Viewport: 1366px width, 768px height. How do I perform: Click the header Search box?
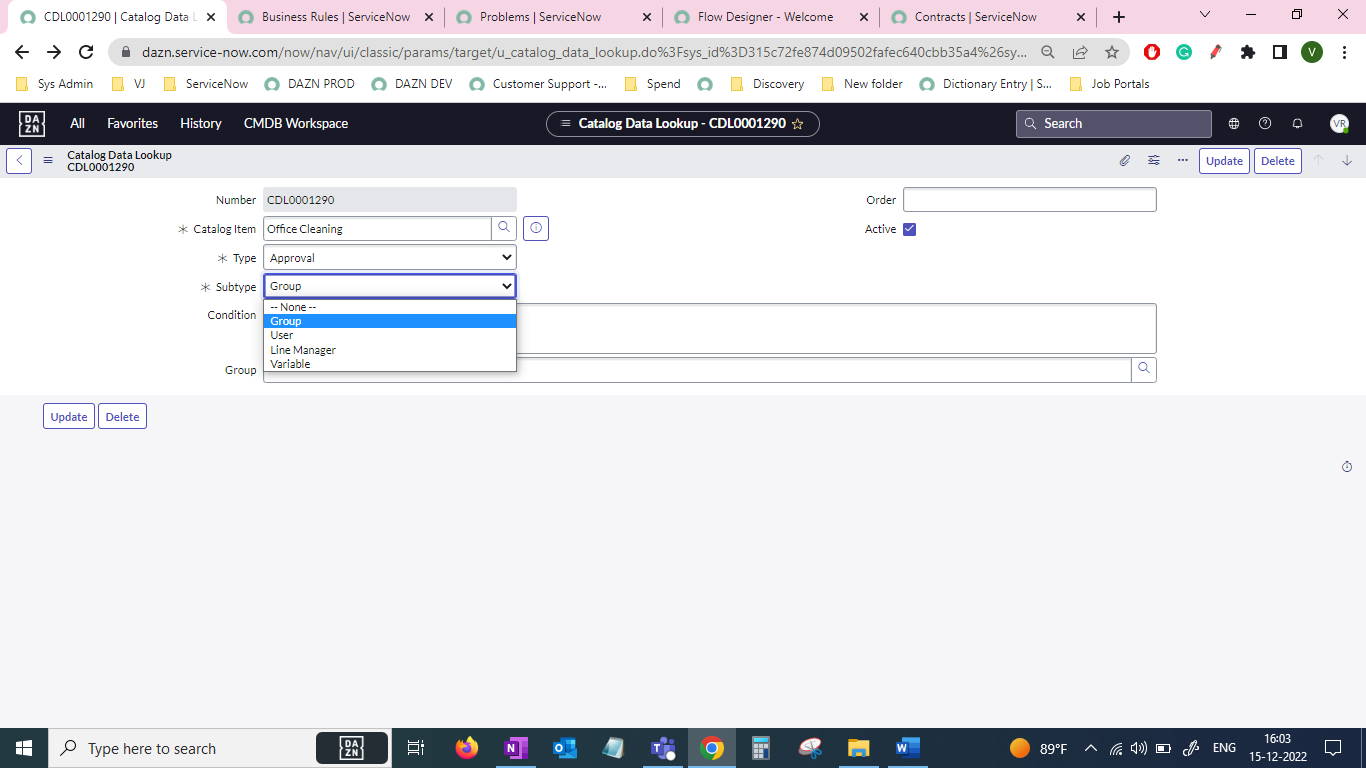coord(1114,124)
